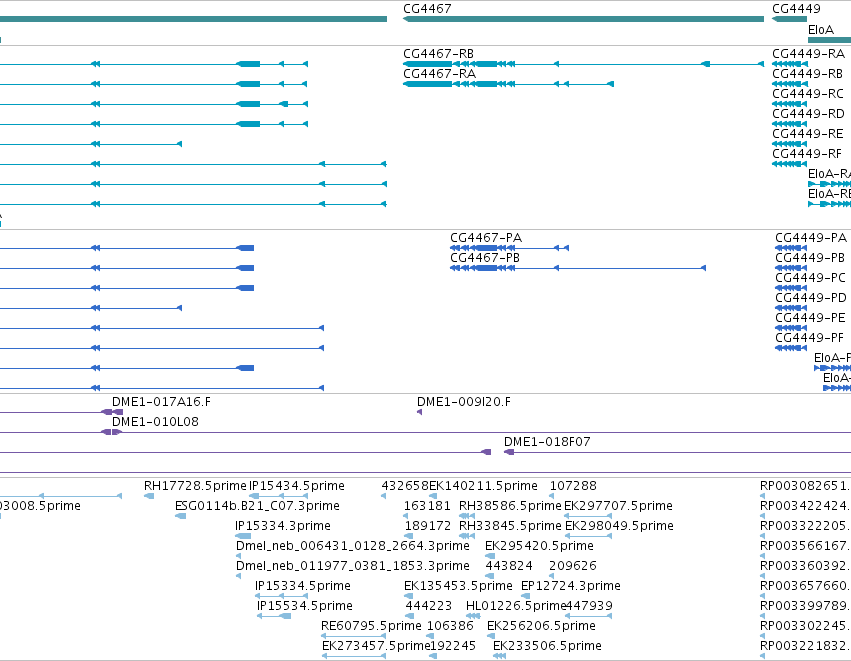
Task: Click feature 444223 label
Action: (x=429, y=606)
